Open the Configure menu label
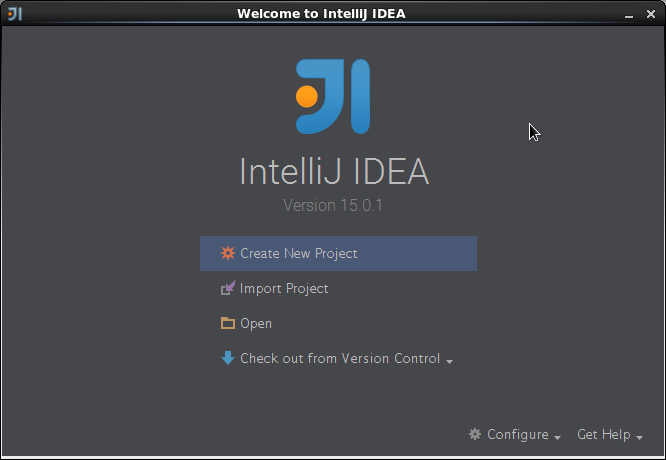666x460 pixels. pos(518,435)
